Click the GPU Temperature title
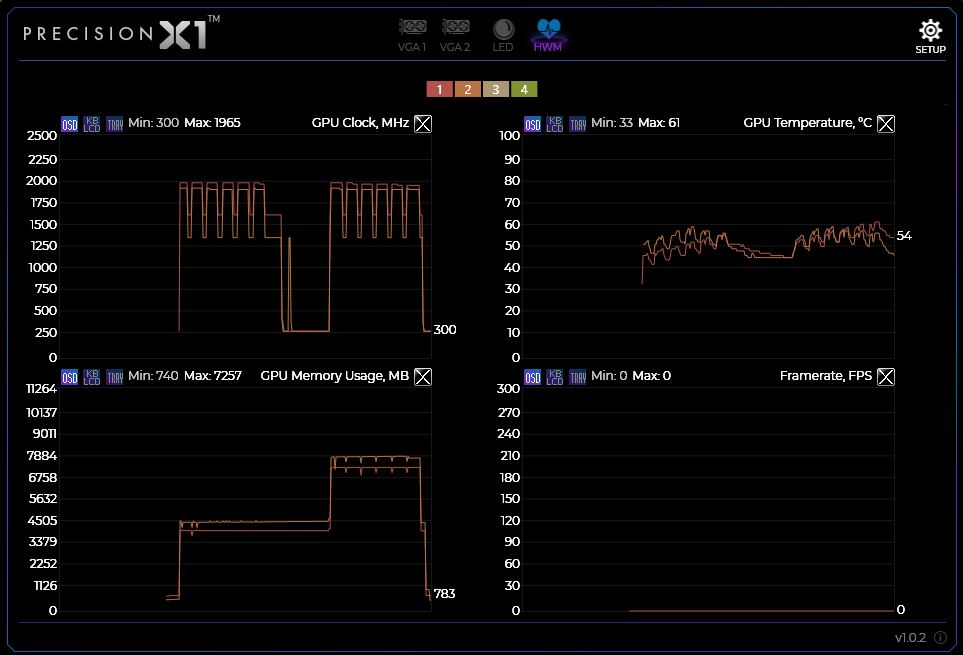 pyautogui.click(x=808, y=123)
